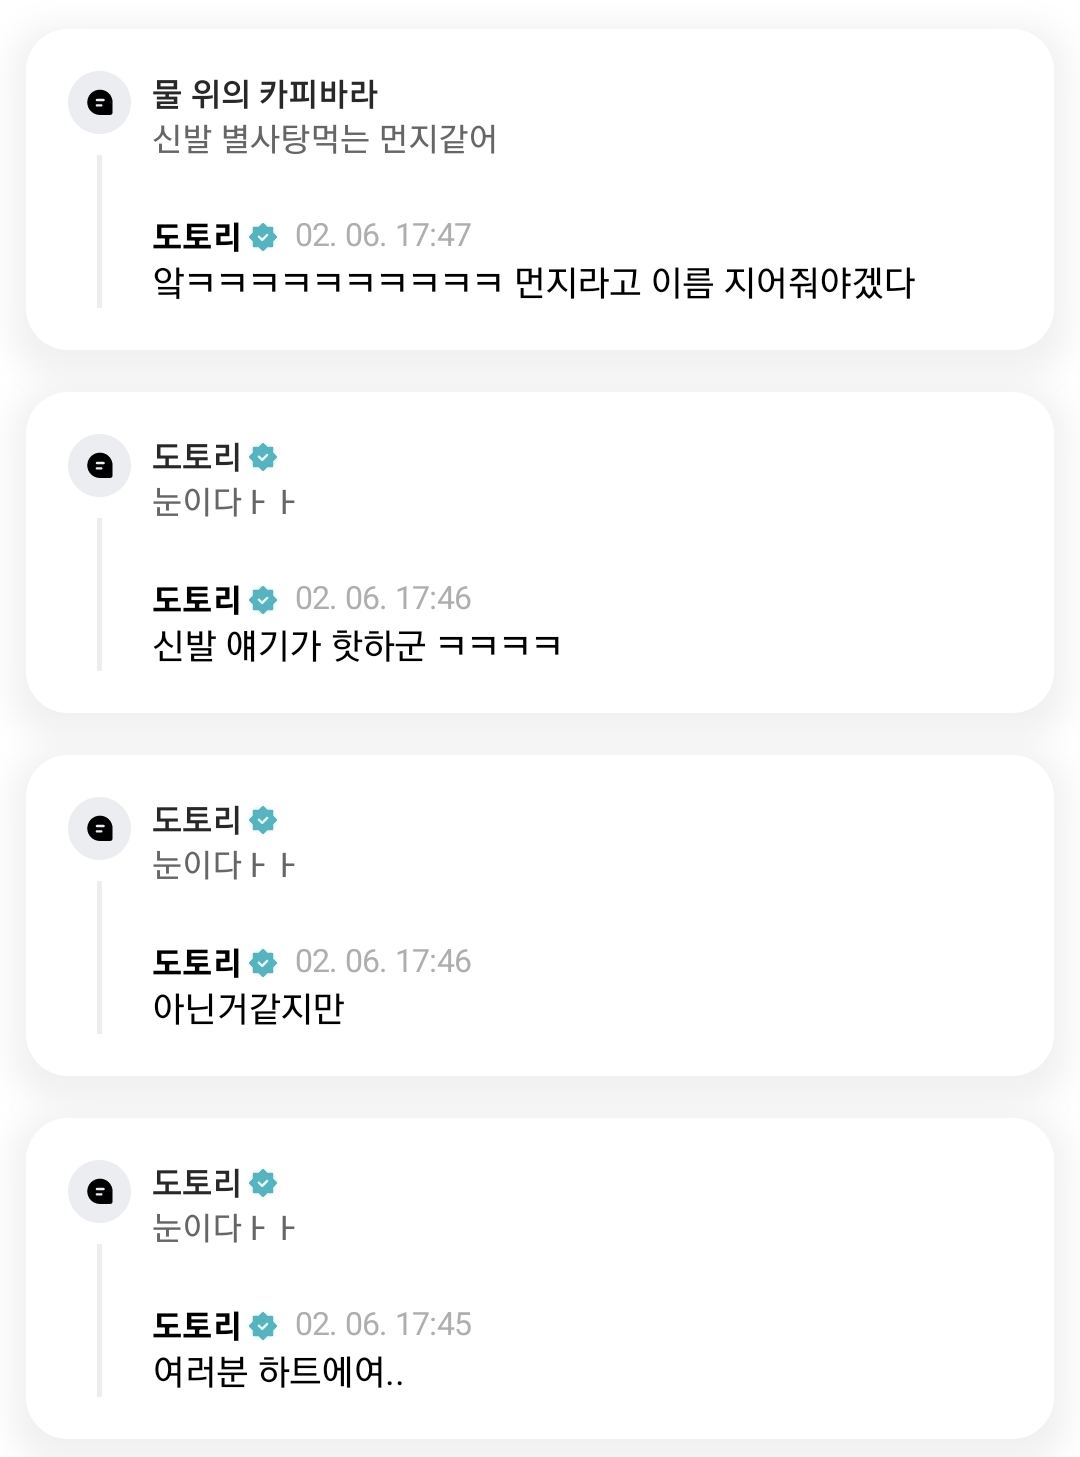Click the verified badge next to the 17:47 timestamp
This screenshot has width=1080, height=1457.
click(263, 237)
